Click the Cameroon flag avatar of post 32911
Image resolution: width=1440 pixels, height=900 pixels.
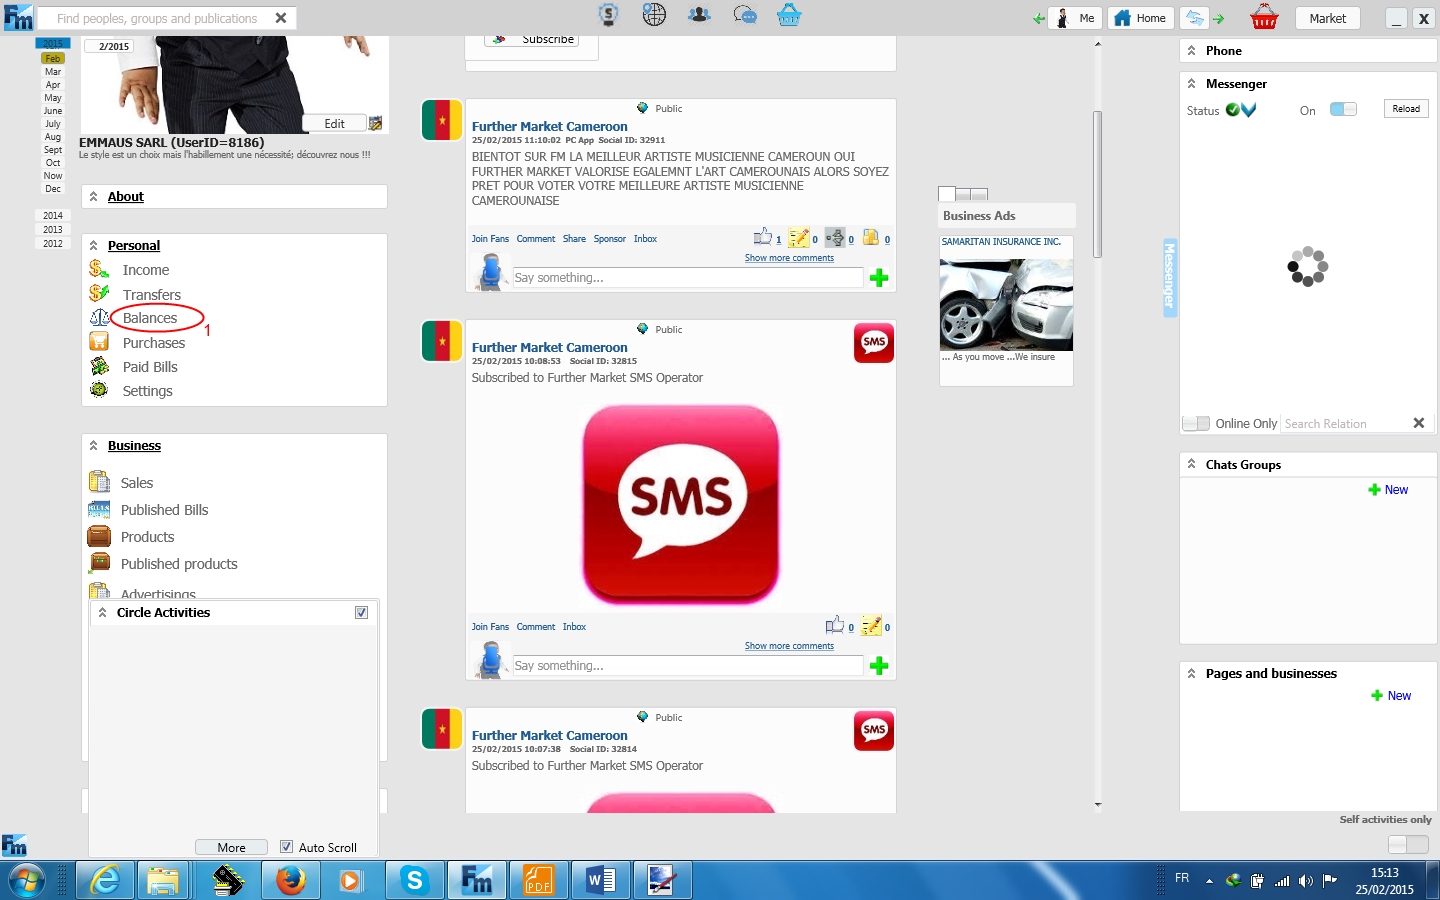[442, 120]
